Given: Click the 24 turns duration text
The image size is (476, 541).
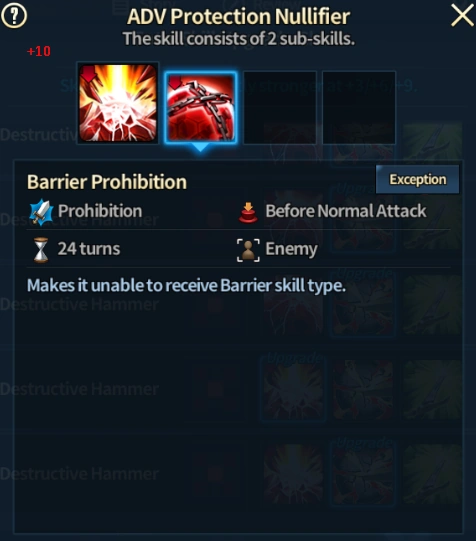Looking at the screenshot, I should [x=89, y=249].
